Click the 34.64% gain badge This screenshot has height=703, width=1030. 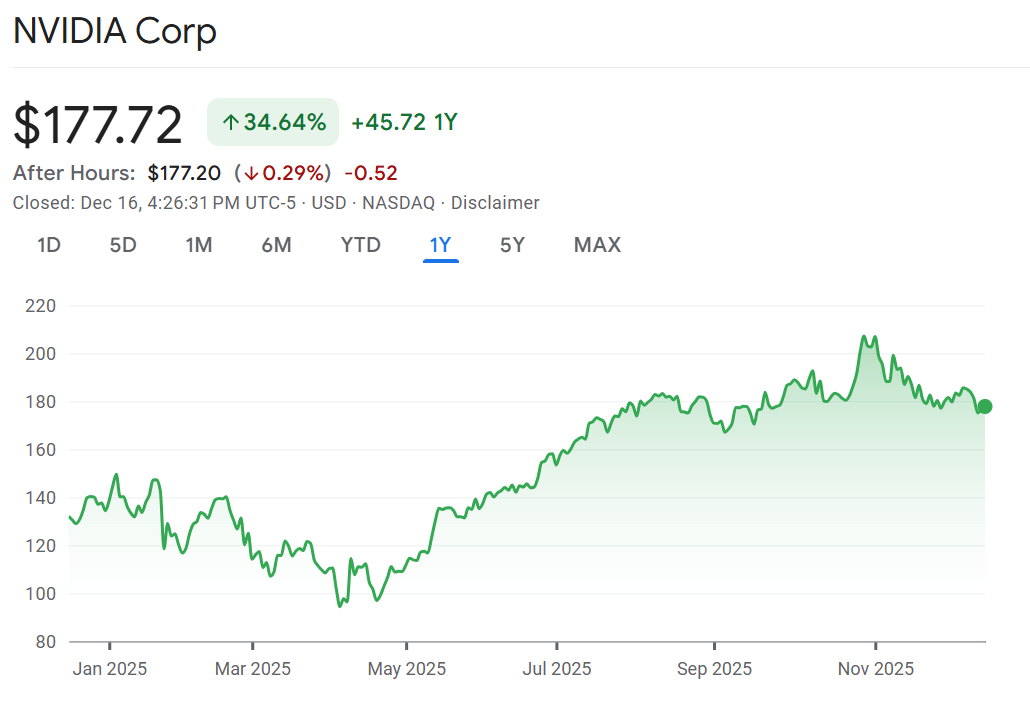click(x=273, y=123)
